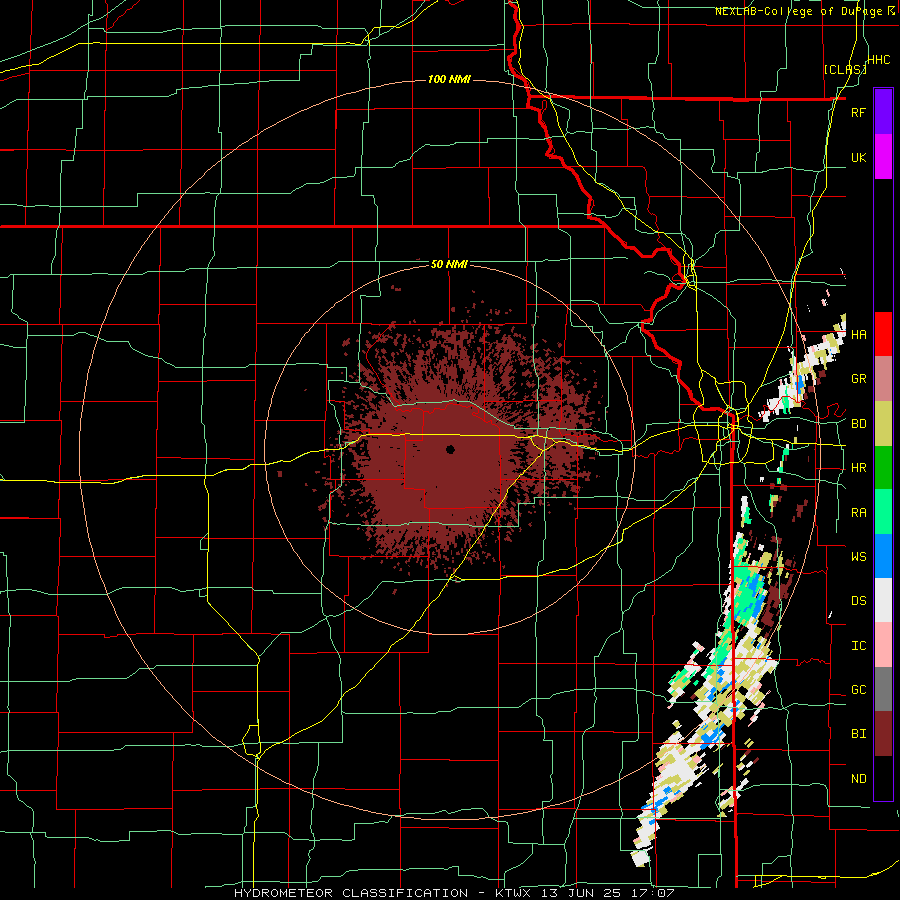Click the 'DS' legend label

click(x=858, y=601)
